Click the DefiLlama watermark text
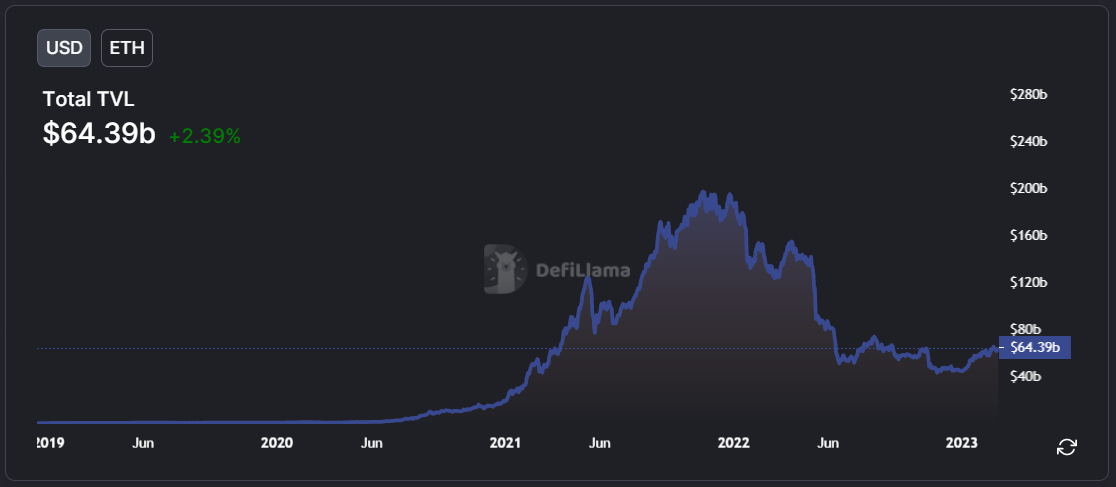The width and height of the screenshot is (1116, 487). point(585,270)
